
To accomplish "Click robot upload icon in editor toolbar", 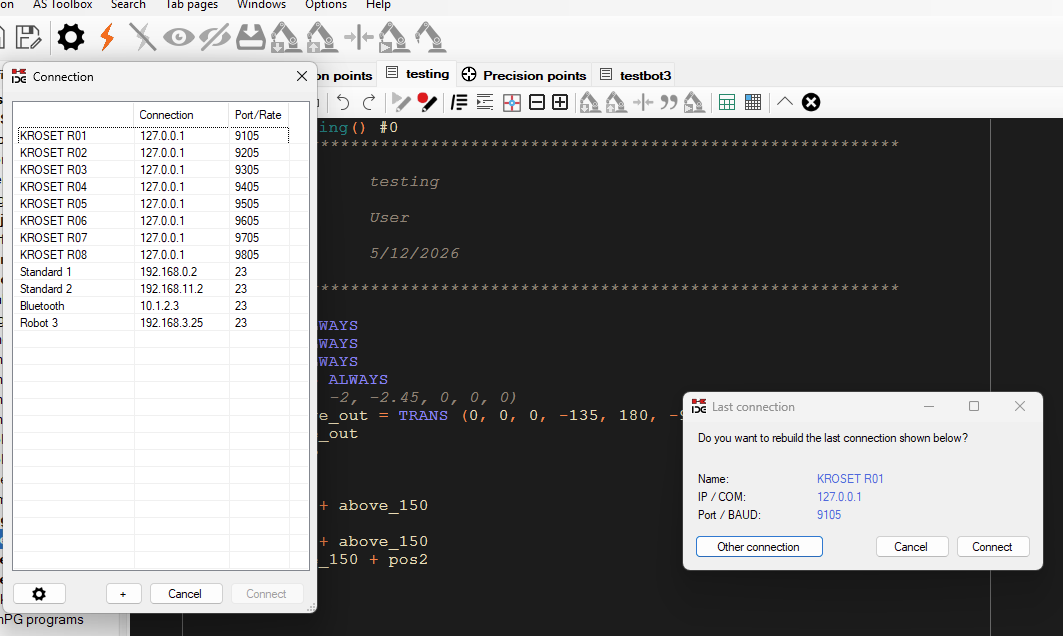I will pyautogui.click(x=616, y=102).
